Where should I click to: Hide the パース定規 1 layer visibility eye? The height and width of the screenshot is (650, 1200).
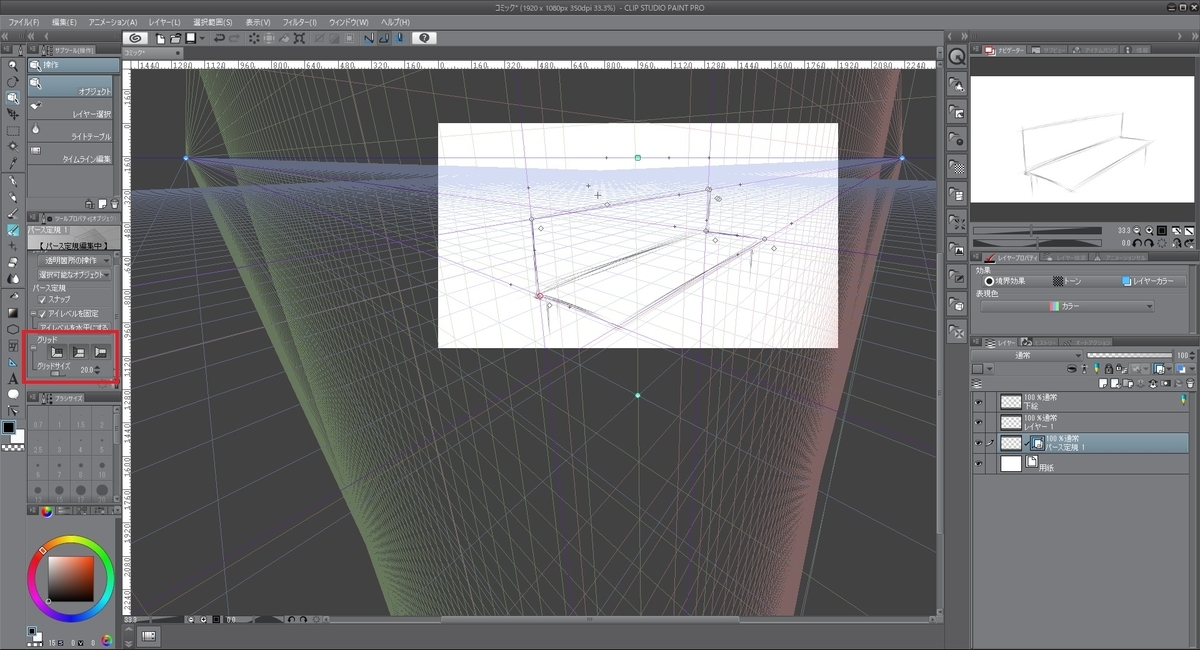point(980,442)
